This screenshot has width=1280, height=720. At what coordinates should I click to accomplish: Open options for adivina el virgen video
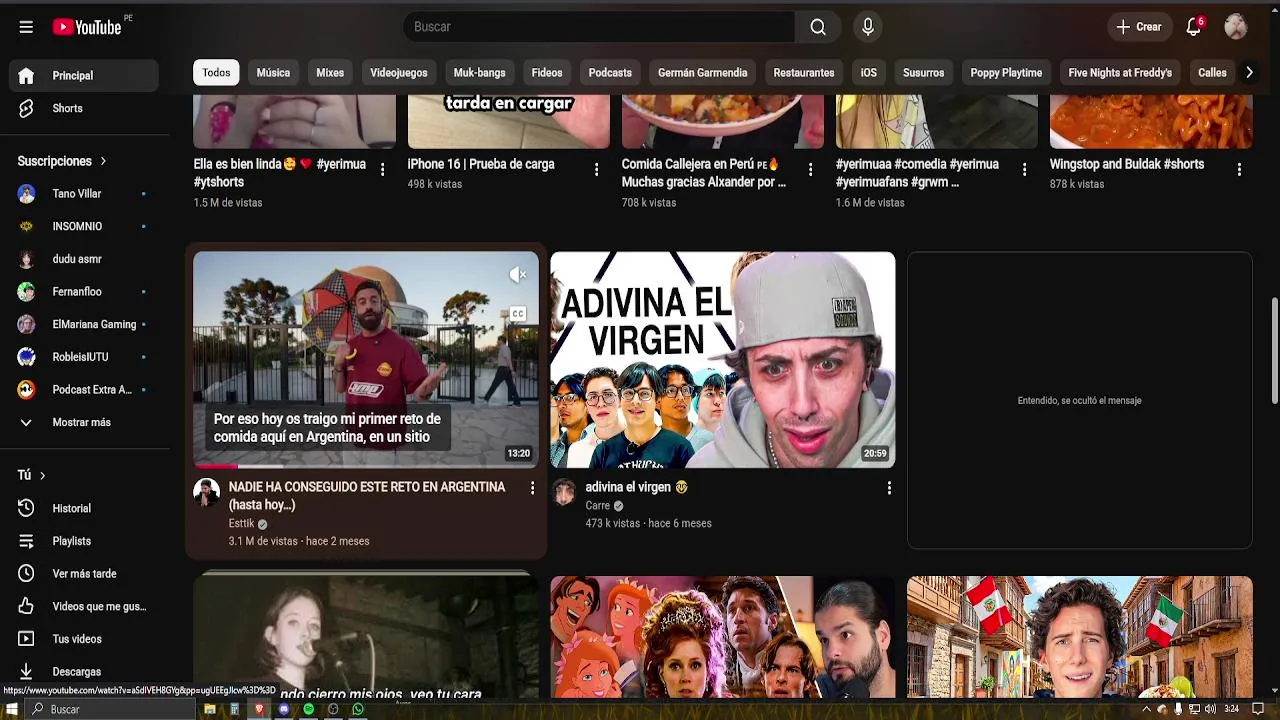click(889, 488)
